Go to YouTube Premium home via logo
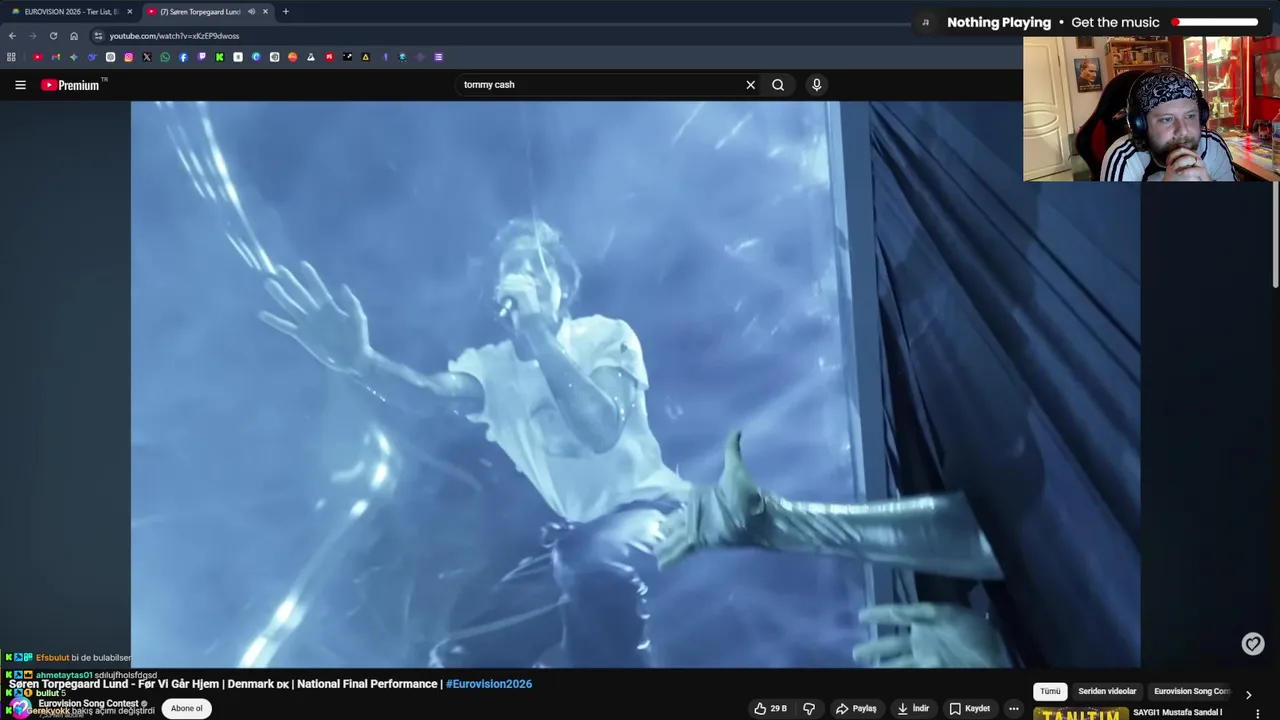1280x720 pixels. [x=71, y=85]
